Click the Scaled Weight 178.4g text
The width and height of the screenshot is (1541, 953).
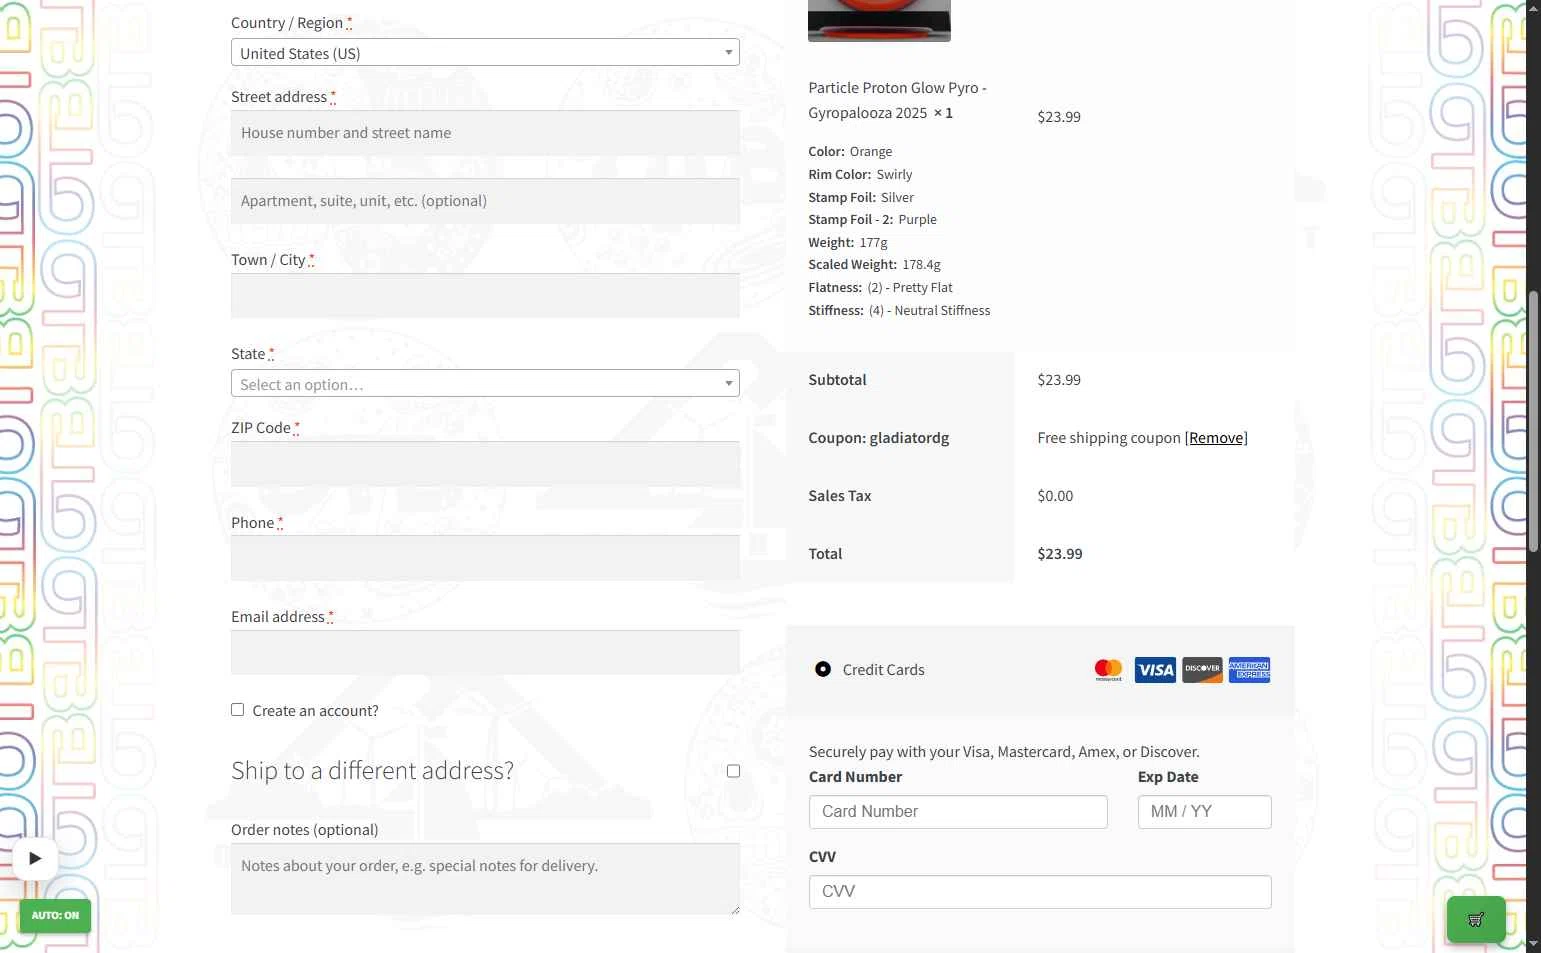pos(874,265)
